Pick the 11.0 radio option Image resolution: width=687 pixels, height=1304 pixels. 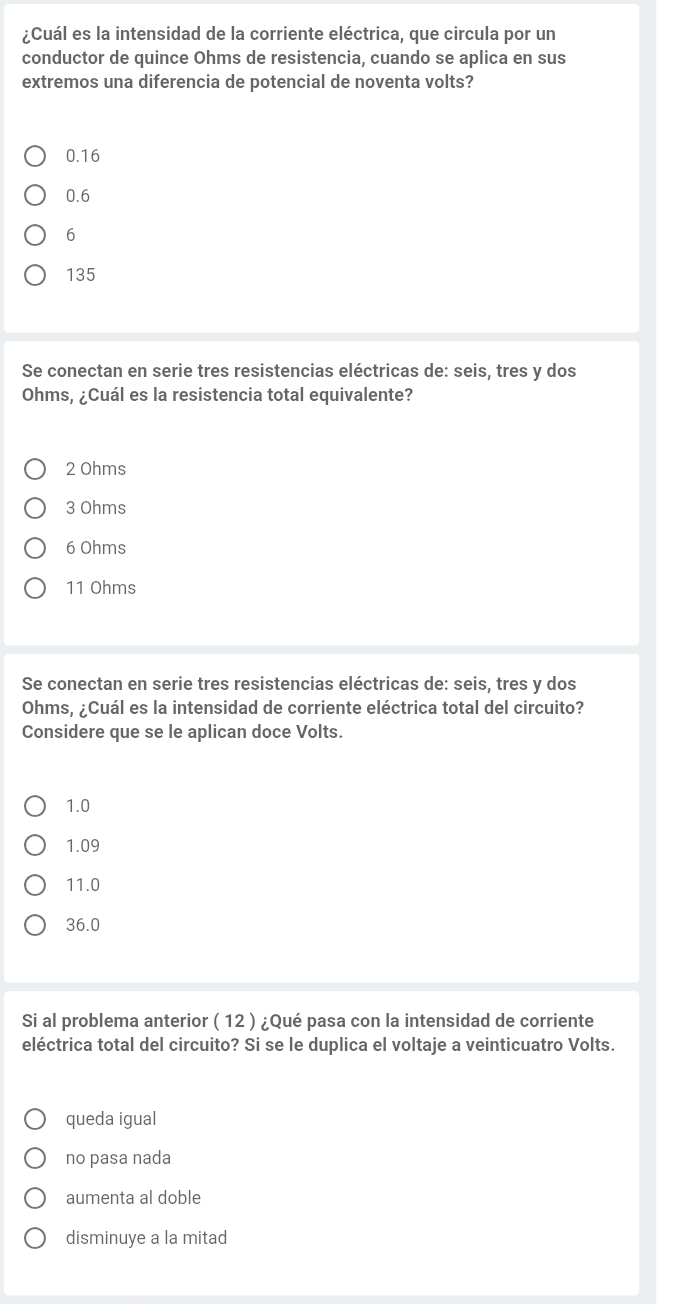35,885
